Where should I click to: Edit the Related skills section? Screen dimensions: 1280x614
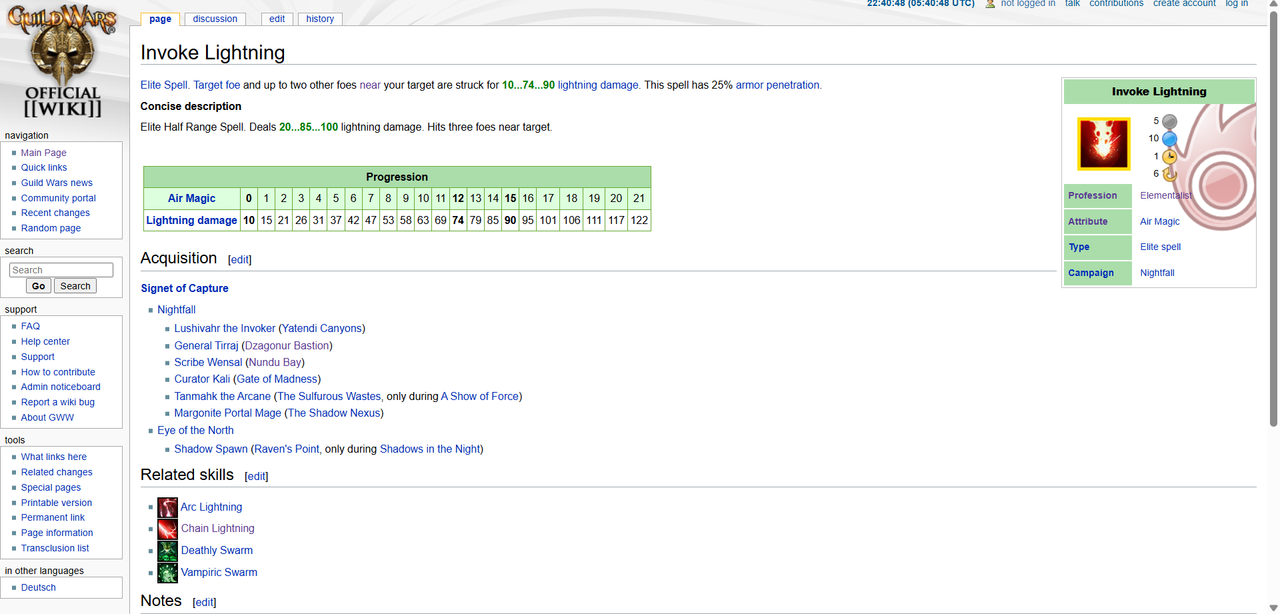pyautogui.click(x=257, y=477)
